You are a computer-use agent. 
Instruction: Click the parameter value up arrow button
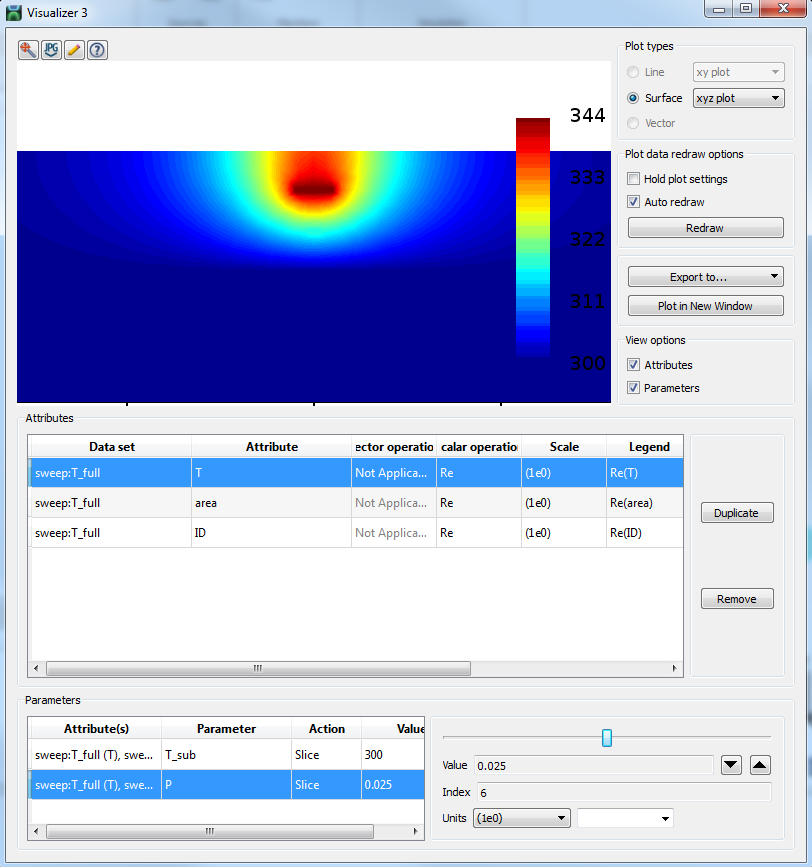(x=760, y=765)
